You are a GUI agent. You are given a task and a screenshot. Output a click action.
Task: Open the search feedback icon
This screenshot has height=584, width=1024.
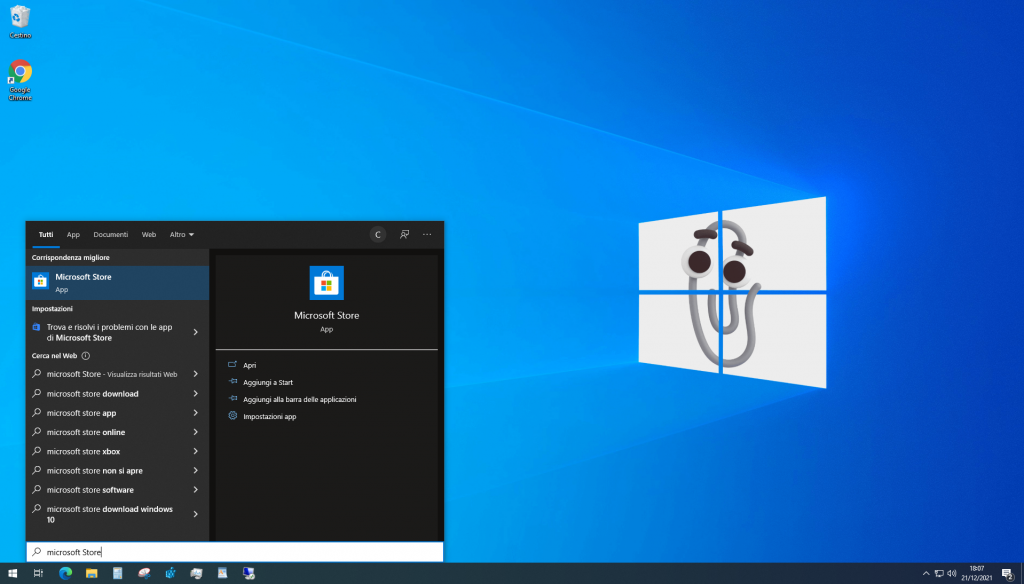click(x=404, y=234)
